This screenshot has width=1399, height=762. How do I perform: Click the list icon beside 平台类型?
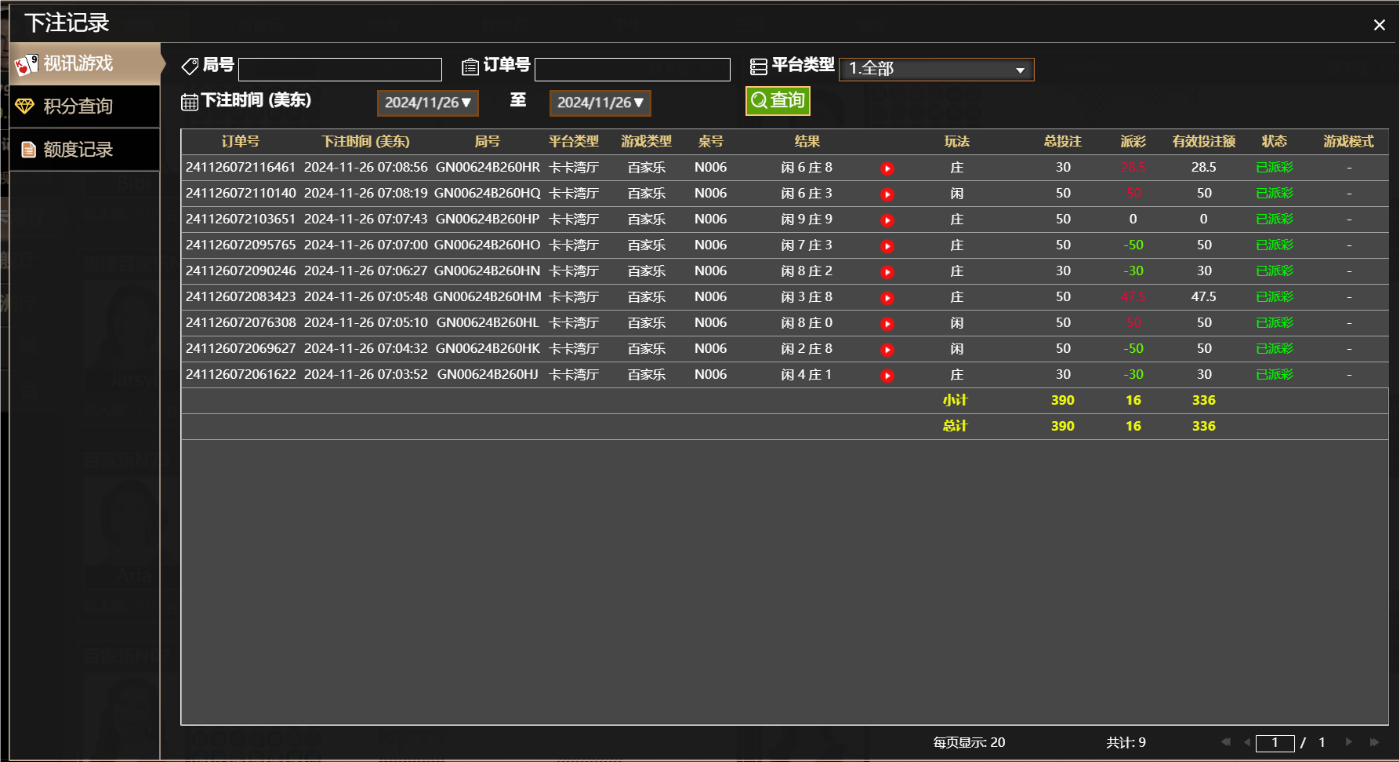[x=760, y=66]
